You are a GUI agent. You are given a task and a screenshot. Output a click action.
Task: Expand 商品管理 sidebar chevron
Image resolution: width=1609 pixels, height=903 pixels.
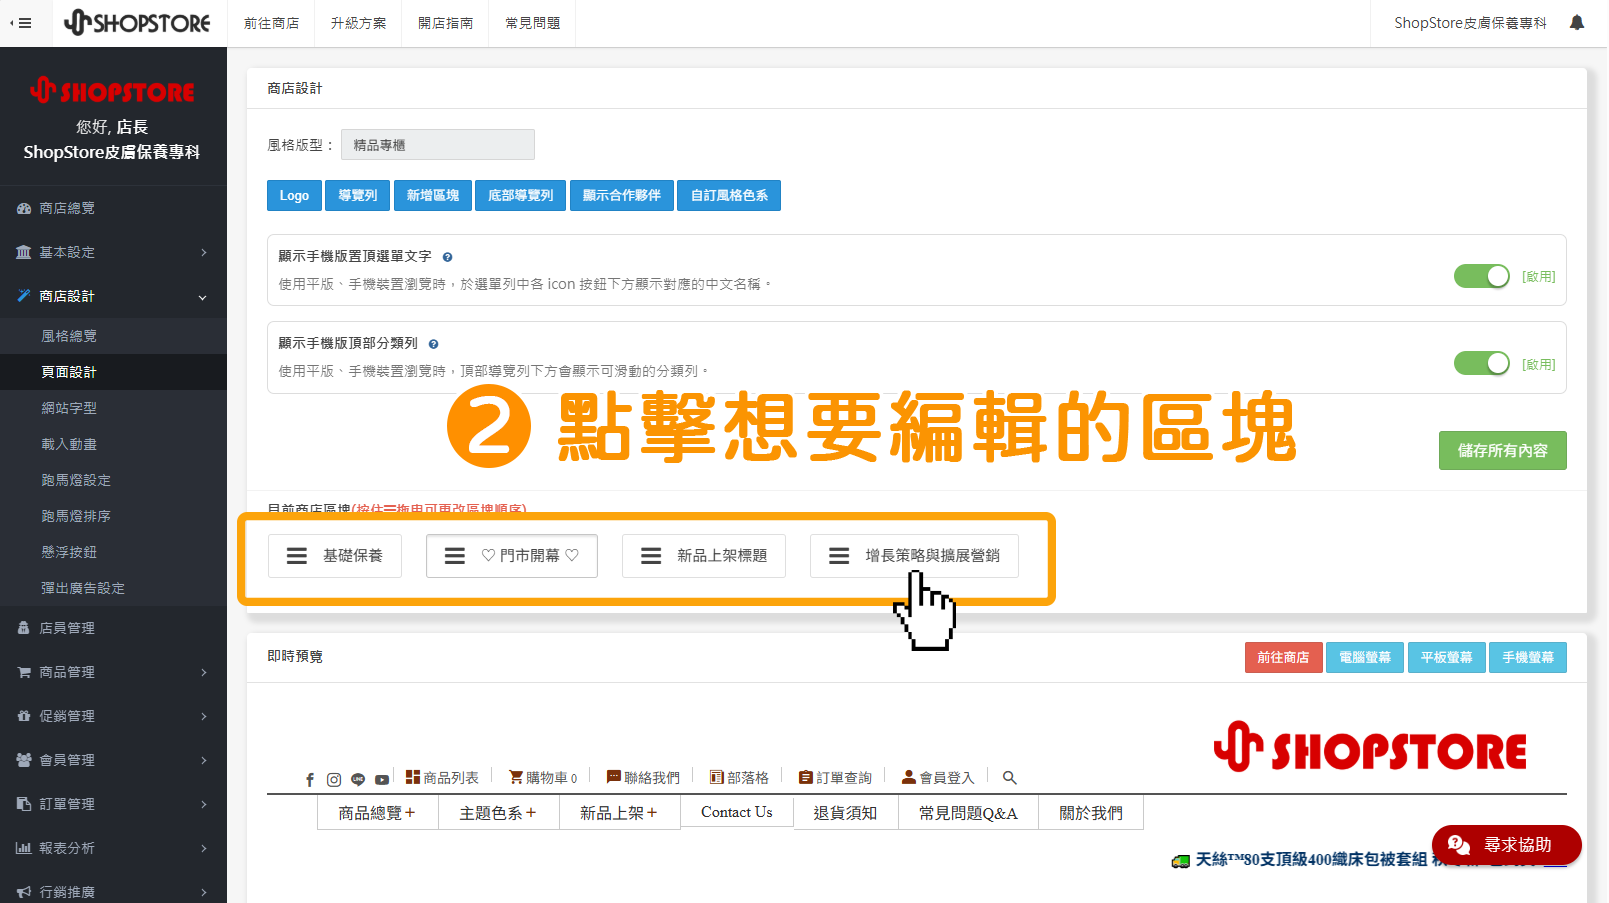coord(203,672)
